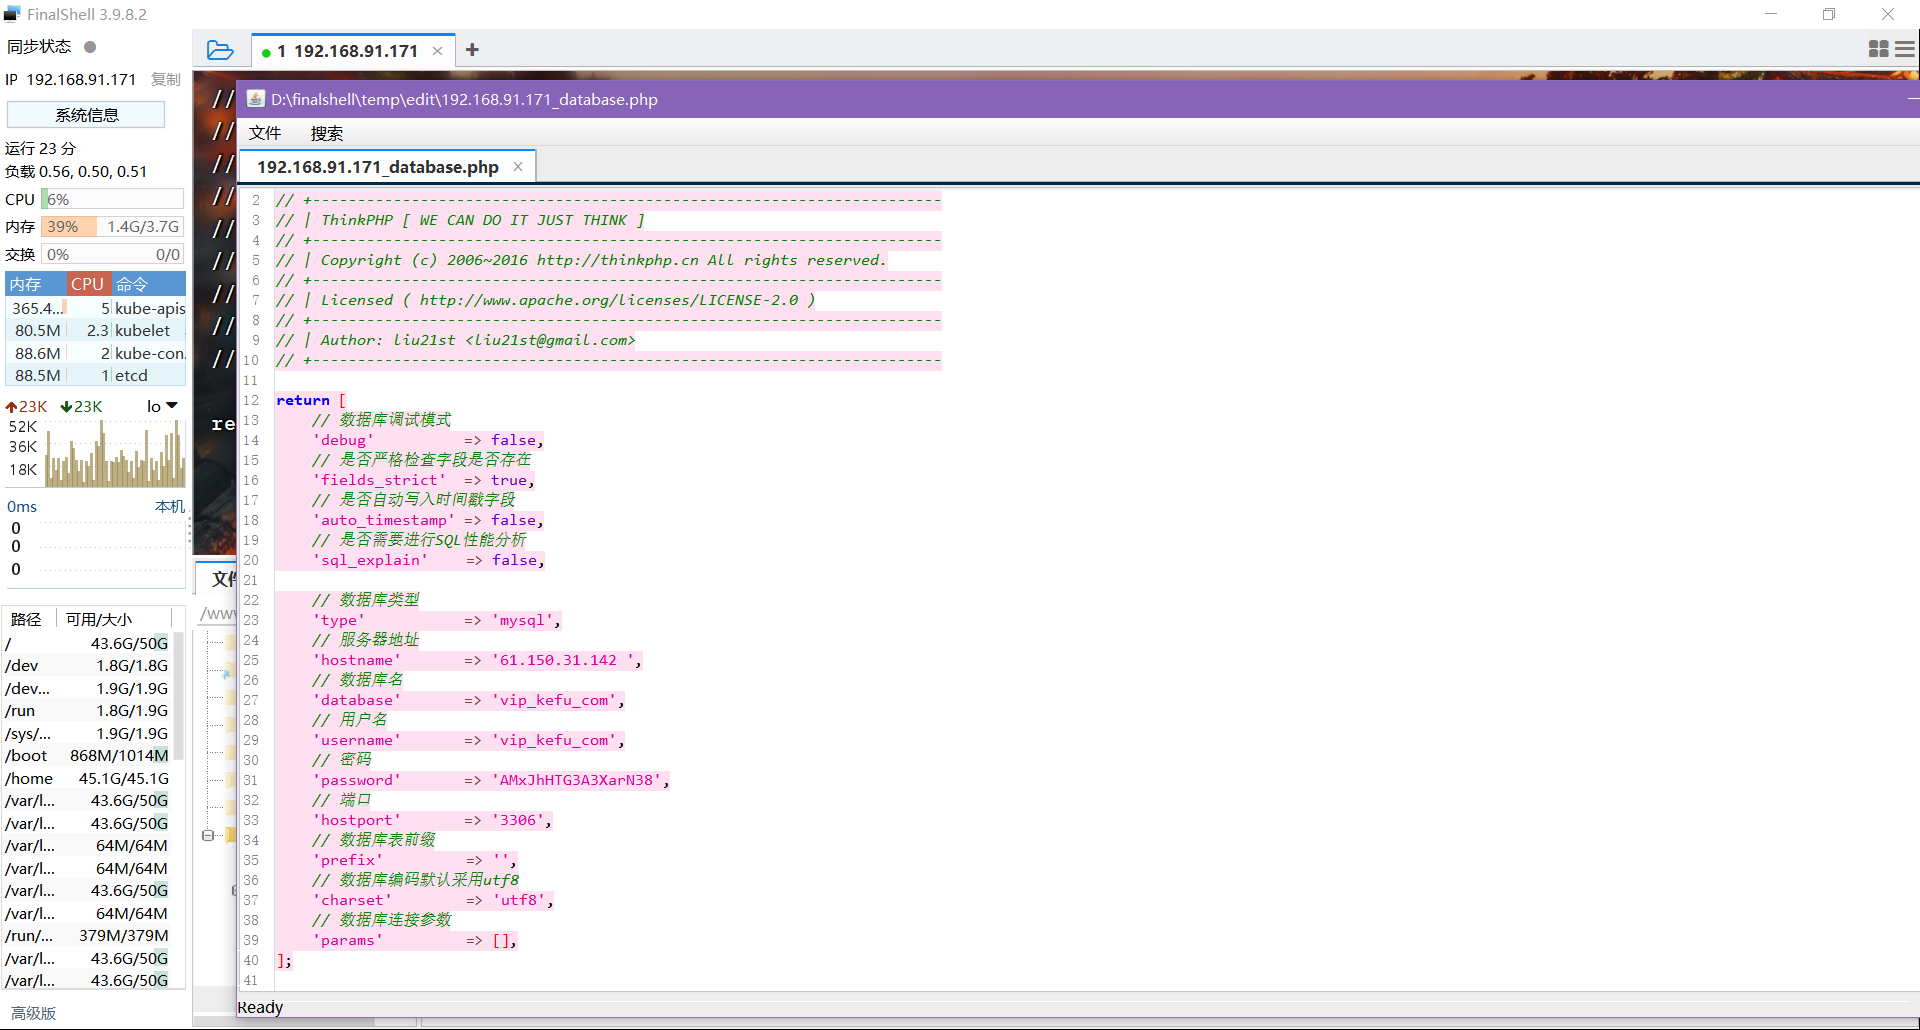Add a new connection tab

pos(472,50)
